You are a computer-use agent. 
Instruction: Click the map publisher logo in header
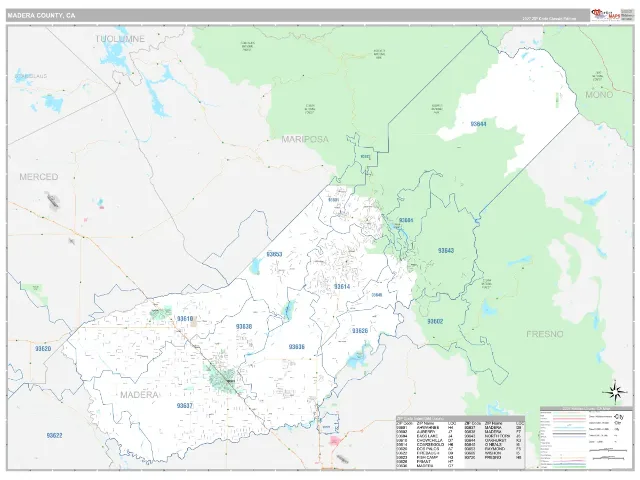pos(606,15)
